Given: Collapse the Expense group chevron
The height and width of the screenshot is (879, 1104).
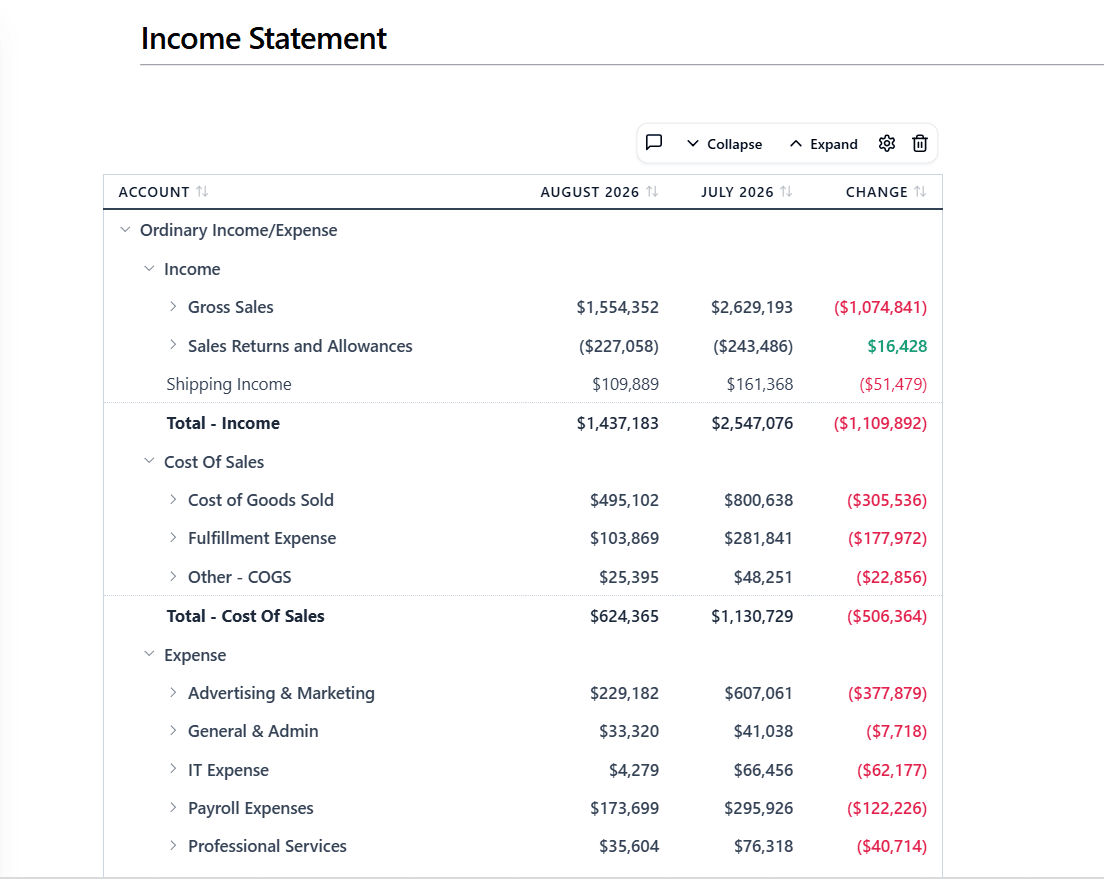Looking at the screenshot, I should point(149,654).
